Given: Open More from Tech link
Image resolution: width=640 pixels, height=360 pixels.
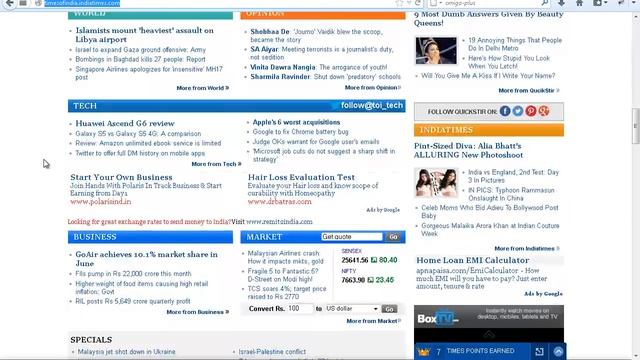Looking at the screenshot, I should (x=216, y=164).
